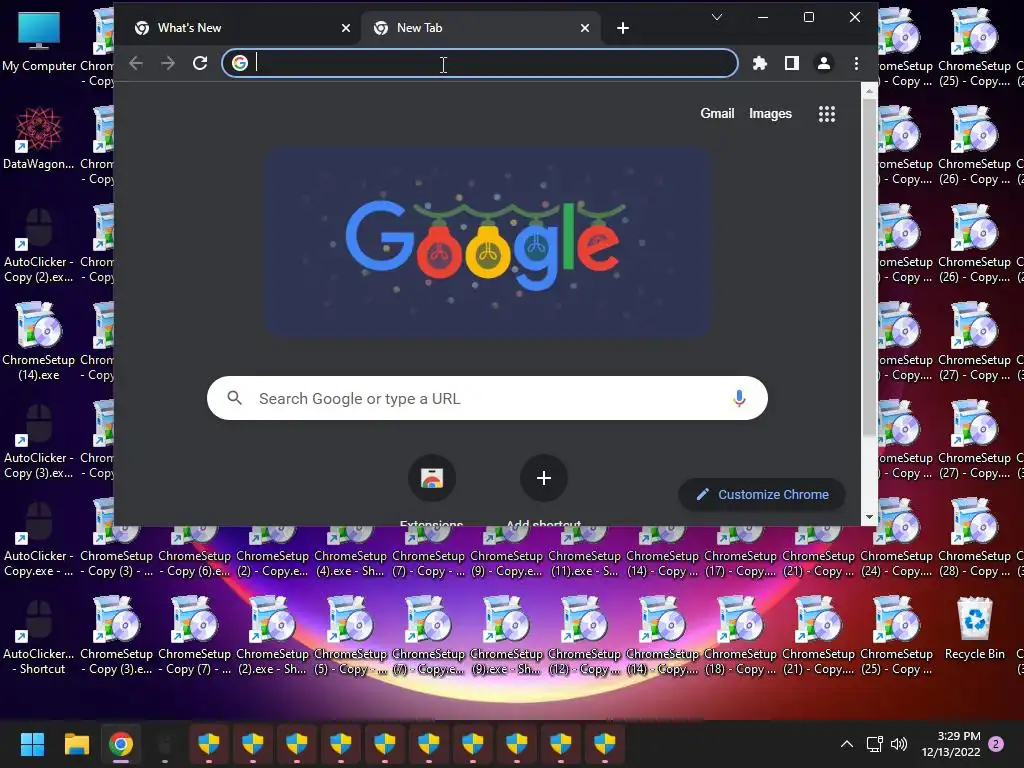Select the DataWagon desktop shortcut

(39, 138)
